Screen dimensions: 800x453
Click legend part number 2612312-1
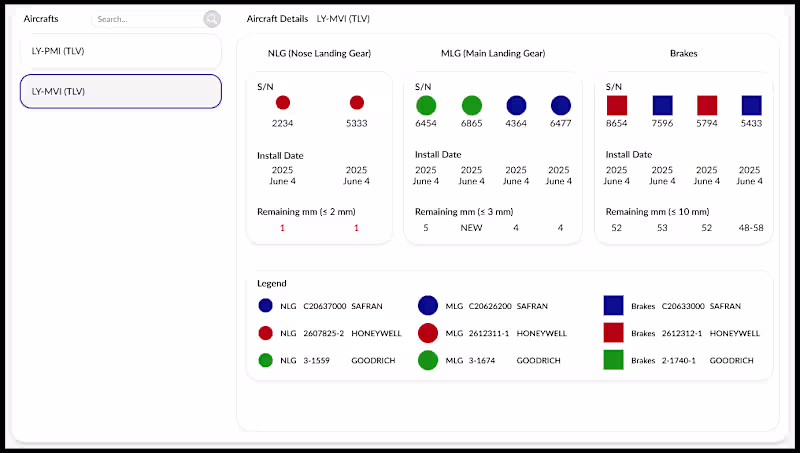point(682,334)
